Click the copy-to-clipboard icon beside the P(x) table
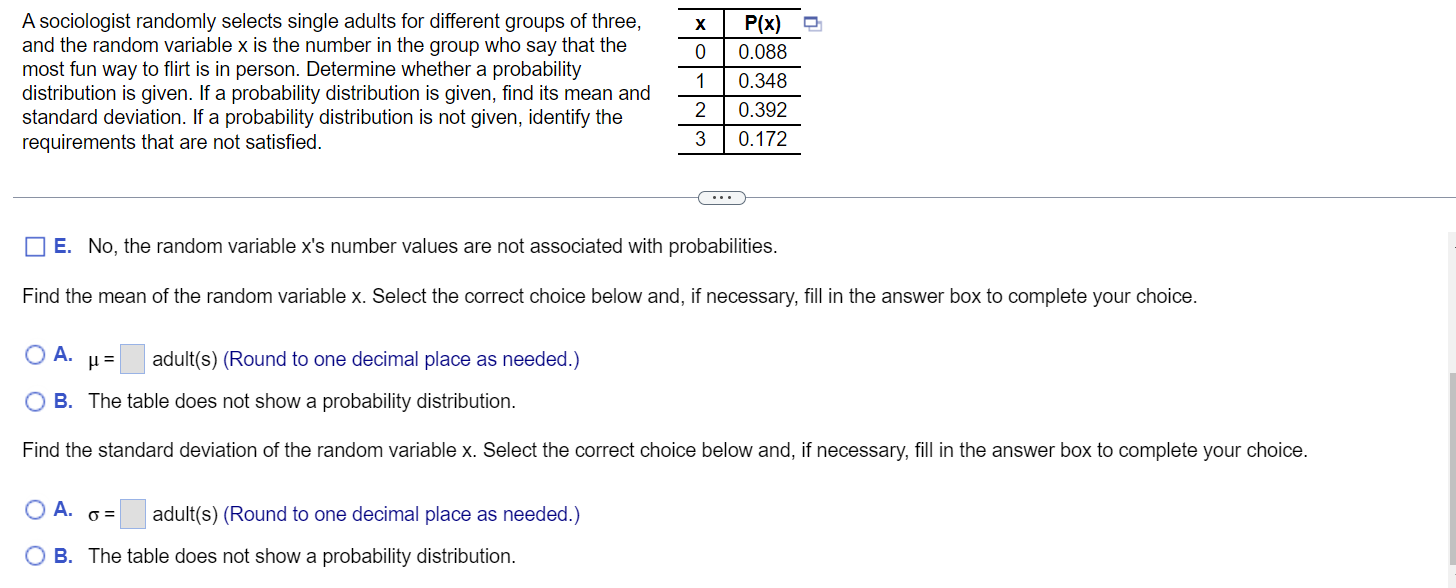Image resolution: width=1456 pixels, height=588 pixels. (x=812, y=23)
